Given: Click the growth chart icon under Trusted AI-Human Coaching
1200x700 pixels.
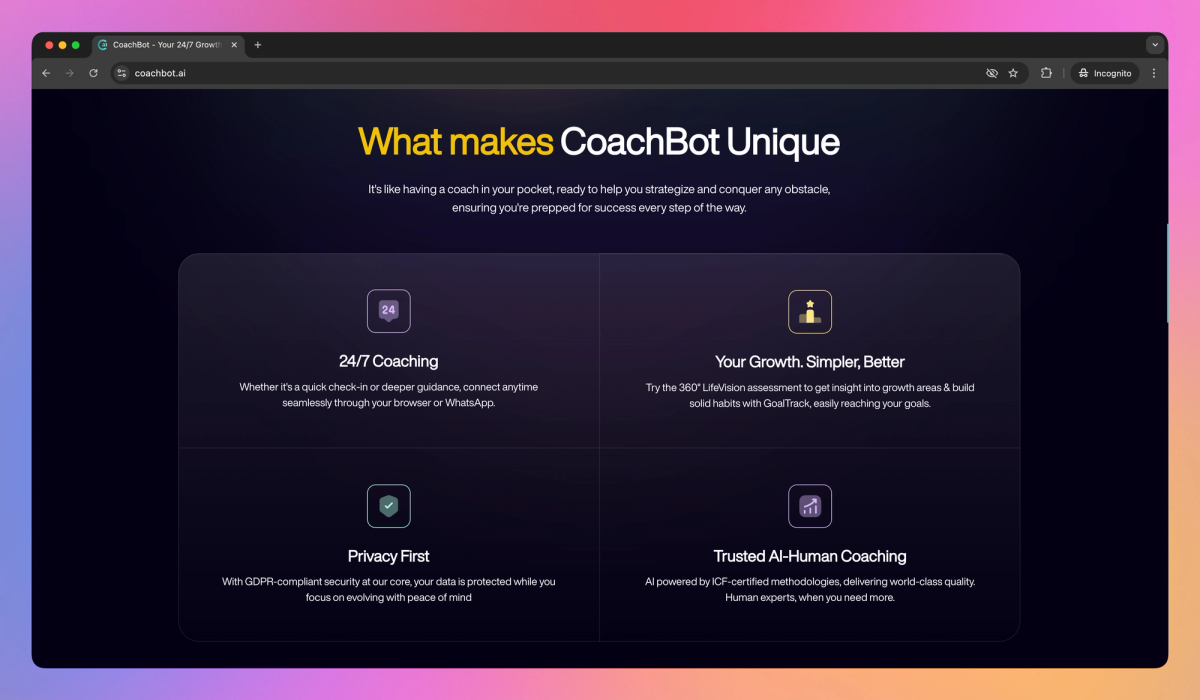Looking at the screenshot, I should tap(810, 506).
